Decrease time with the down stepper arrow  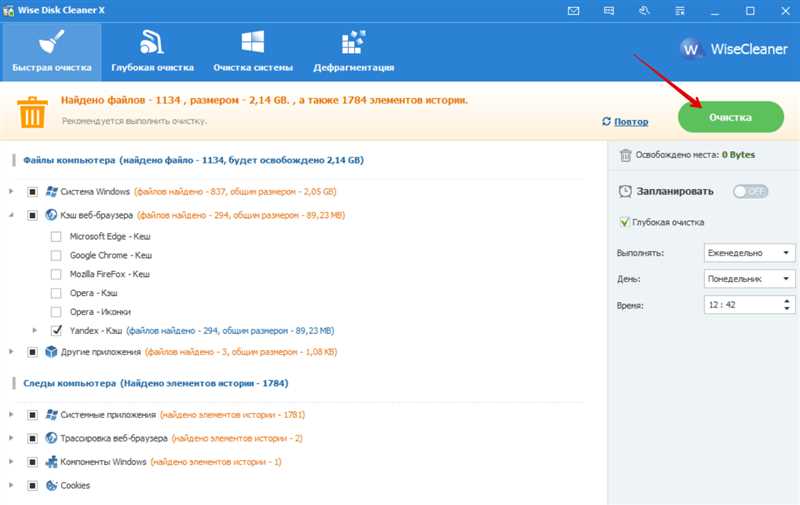click(x=787, y=309)
